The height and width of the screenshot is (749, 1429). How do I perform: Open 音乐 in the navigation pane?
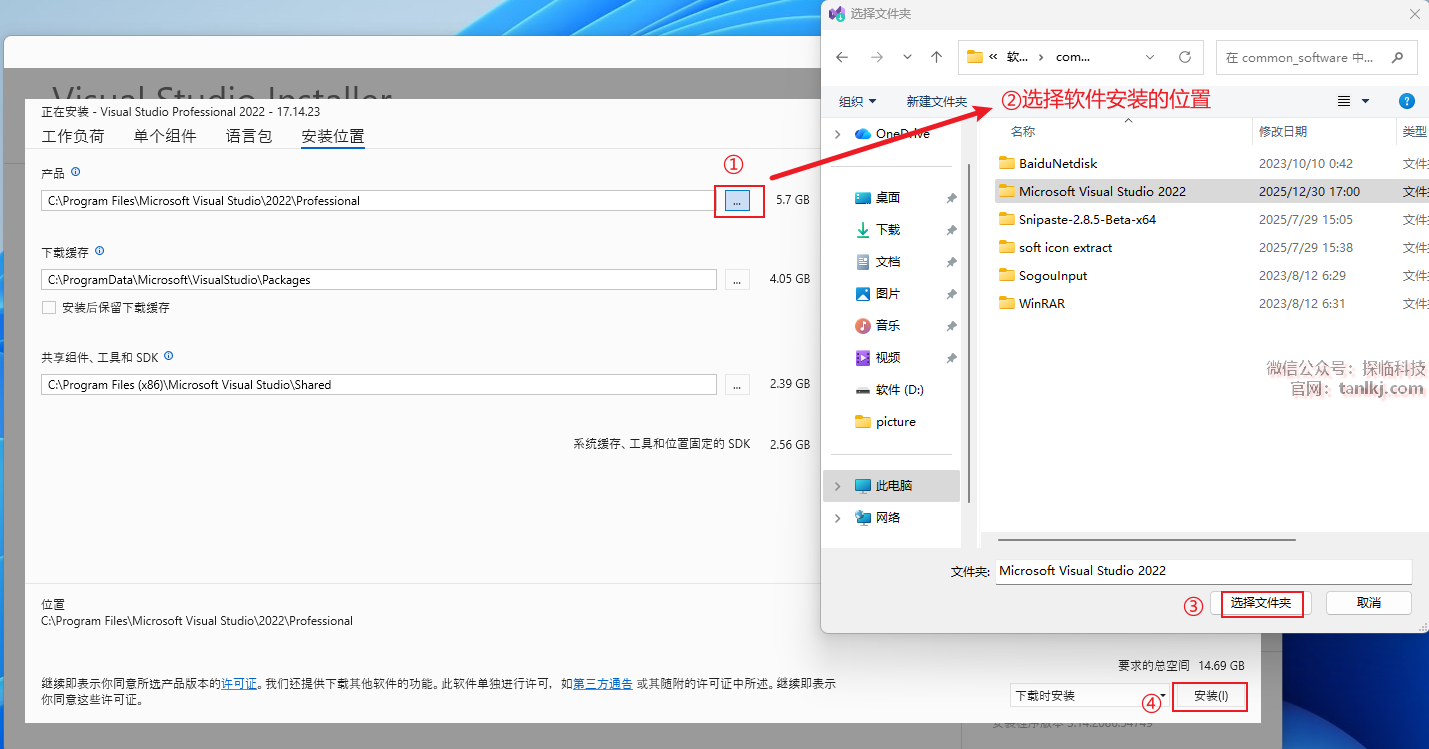tap(888, 326)
